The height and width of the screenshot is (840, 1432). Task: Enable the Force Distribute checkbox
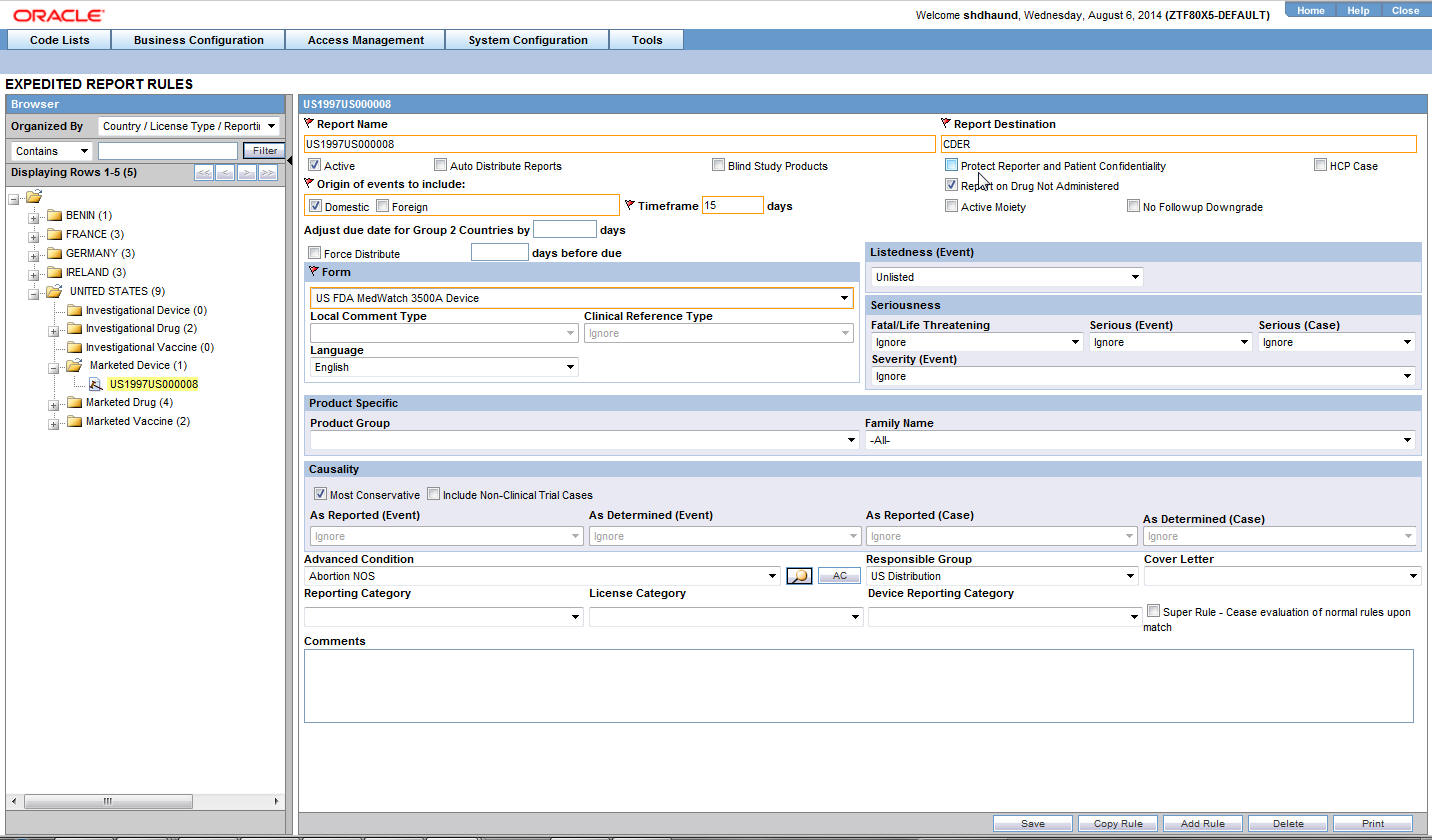[314, 254]
